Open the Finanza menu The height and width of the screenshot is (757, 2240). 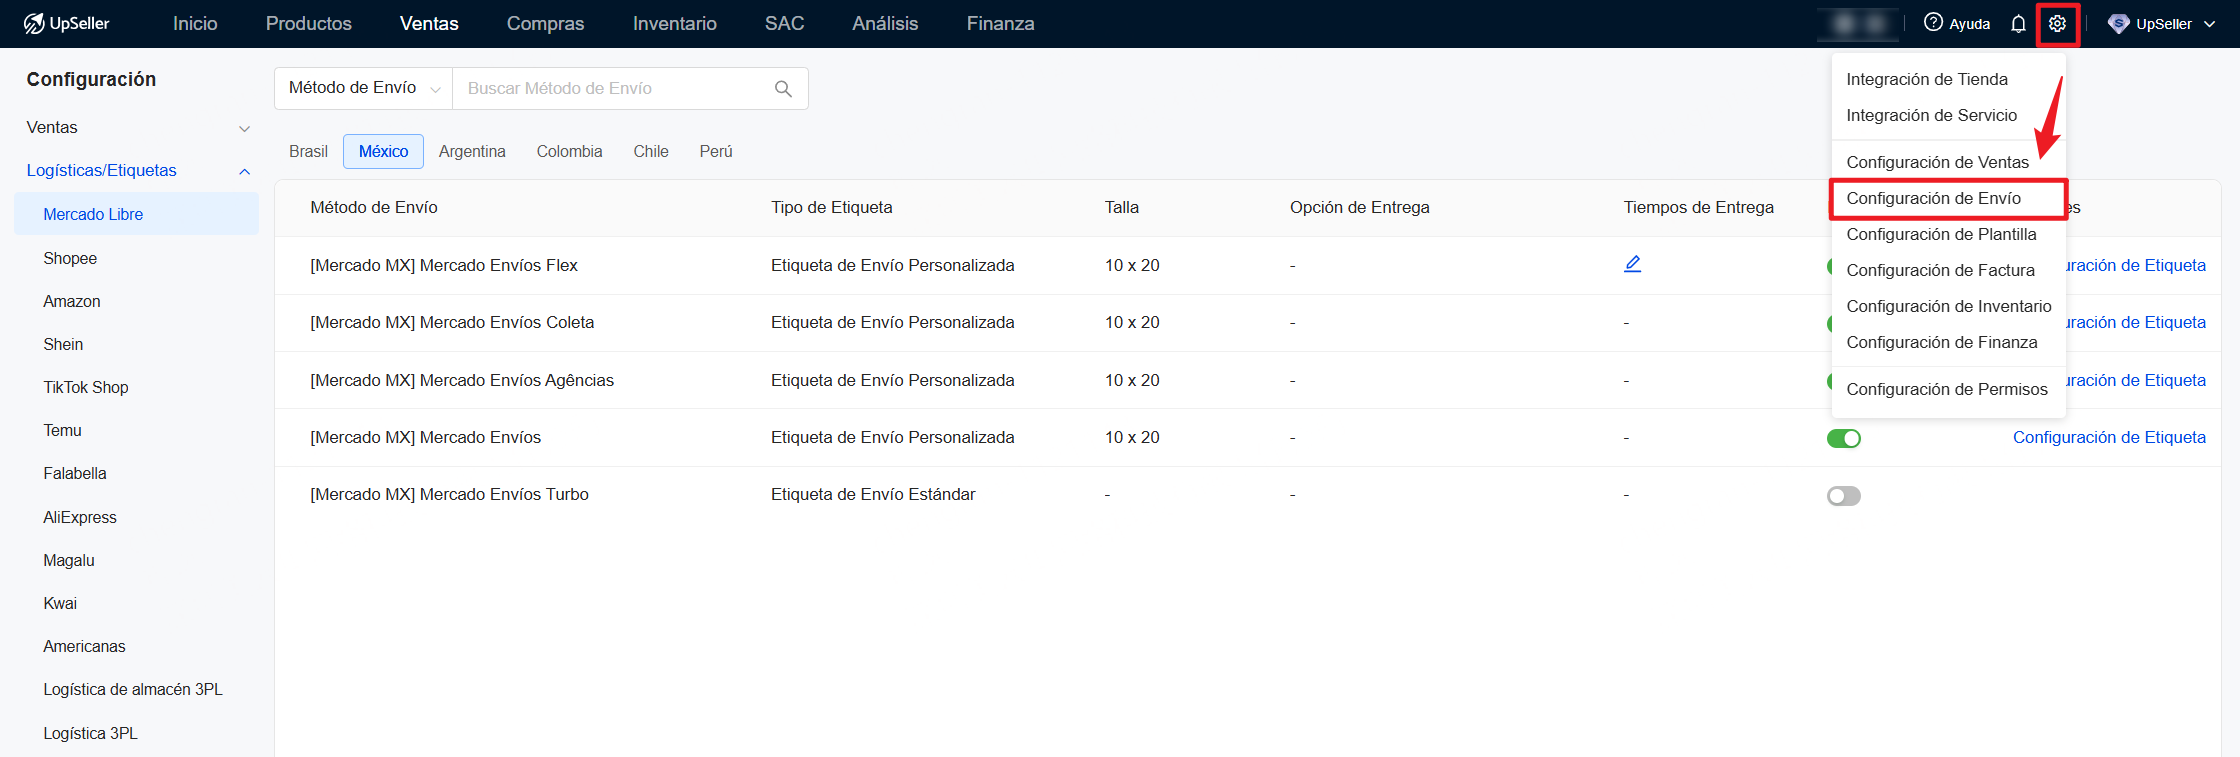pyautogui.click(x=1000, y=23)
